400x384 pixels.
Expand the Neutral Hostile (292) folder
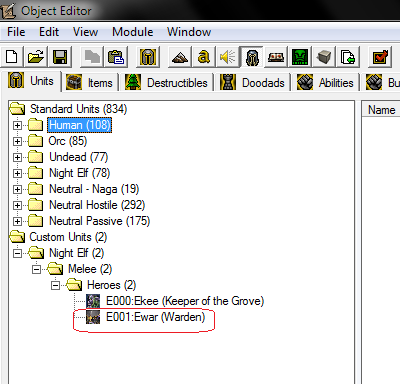[x=17, y=205]
